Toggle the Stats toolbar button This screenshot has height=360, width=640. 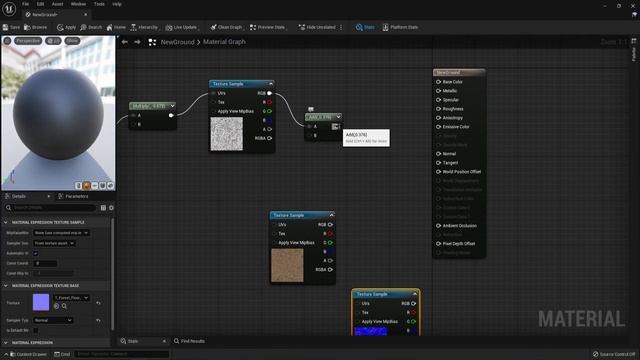(x=365, y=27)
